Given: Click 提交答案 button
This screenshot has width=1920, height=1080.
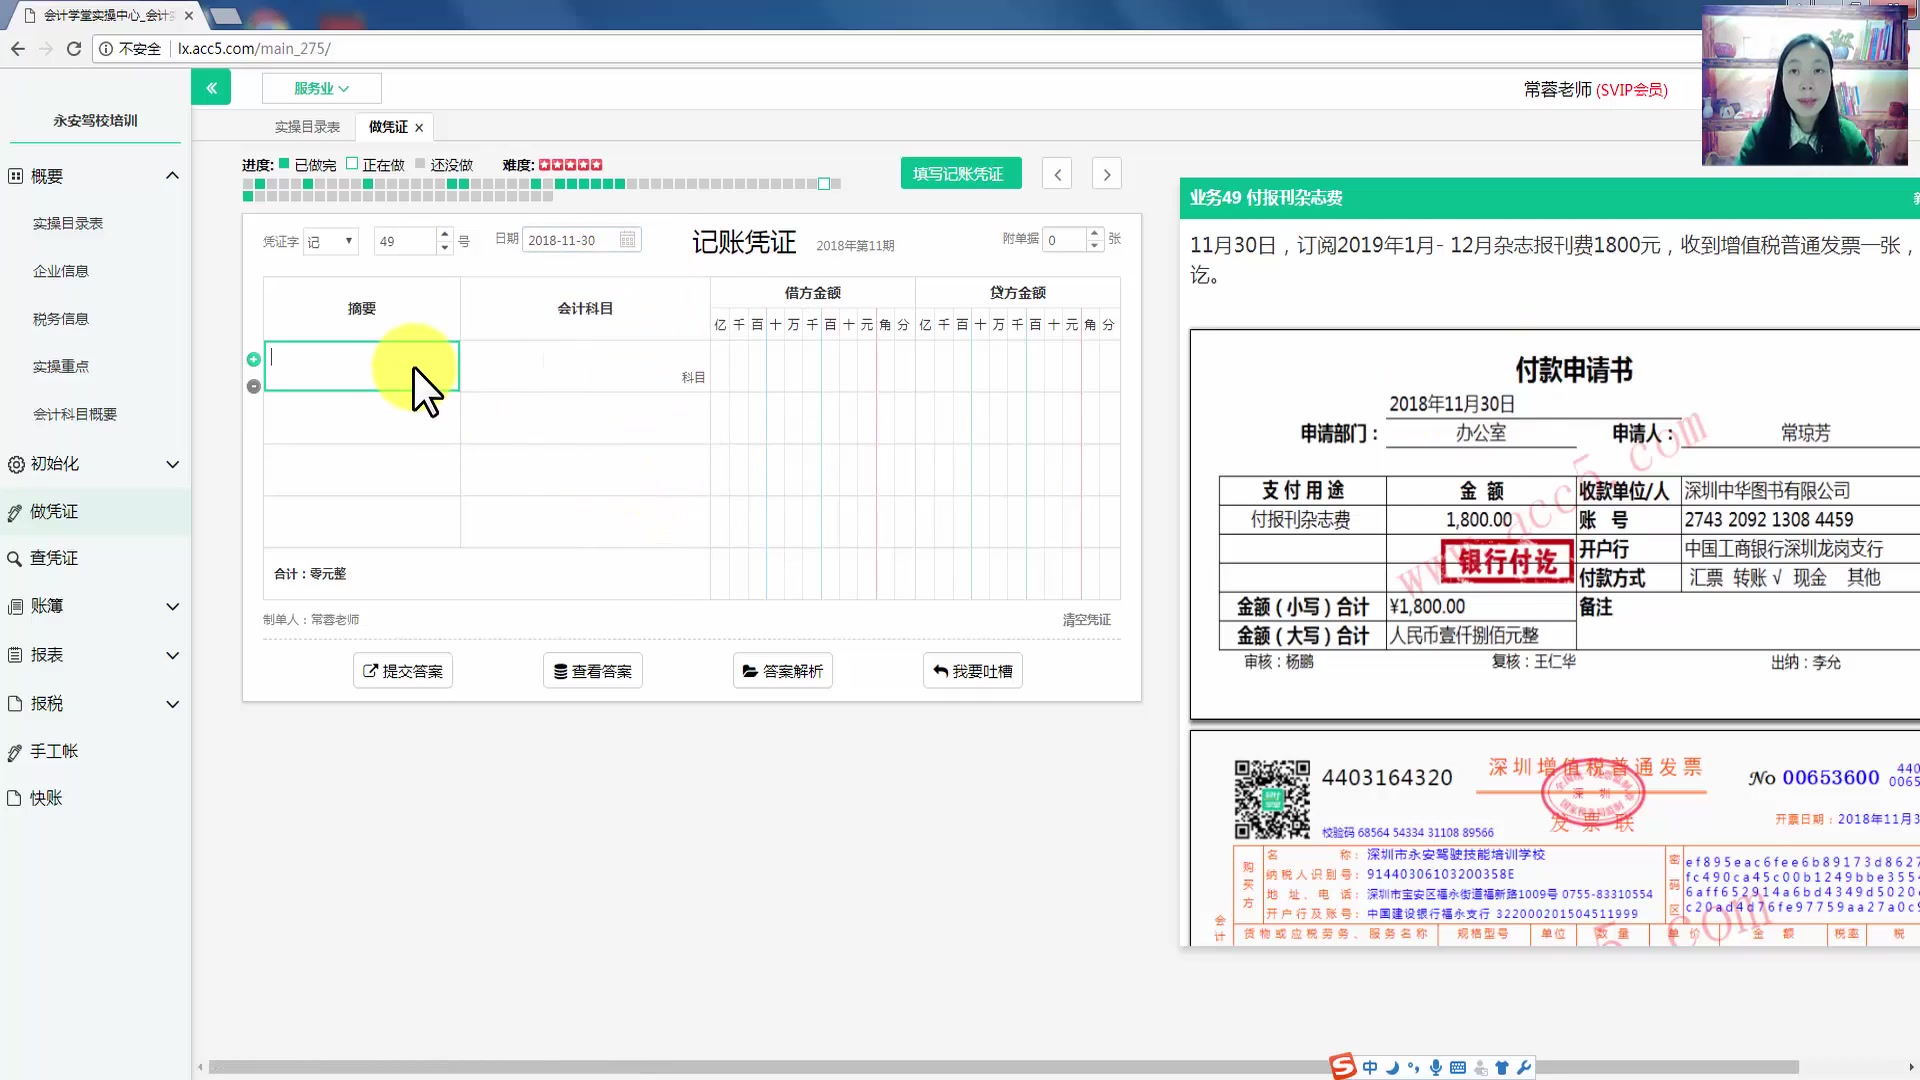Looking at the screenshot, I should (402, 671).
